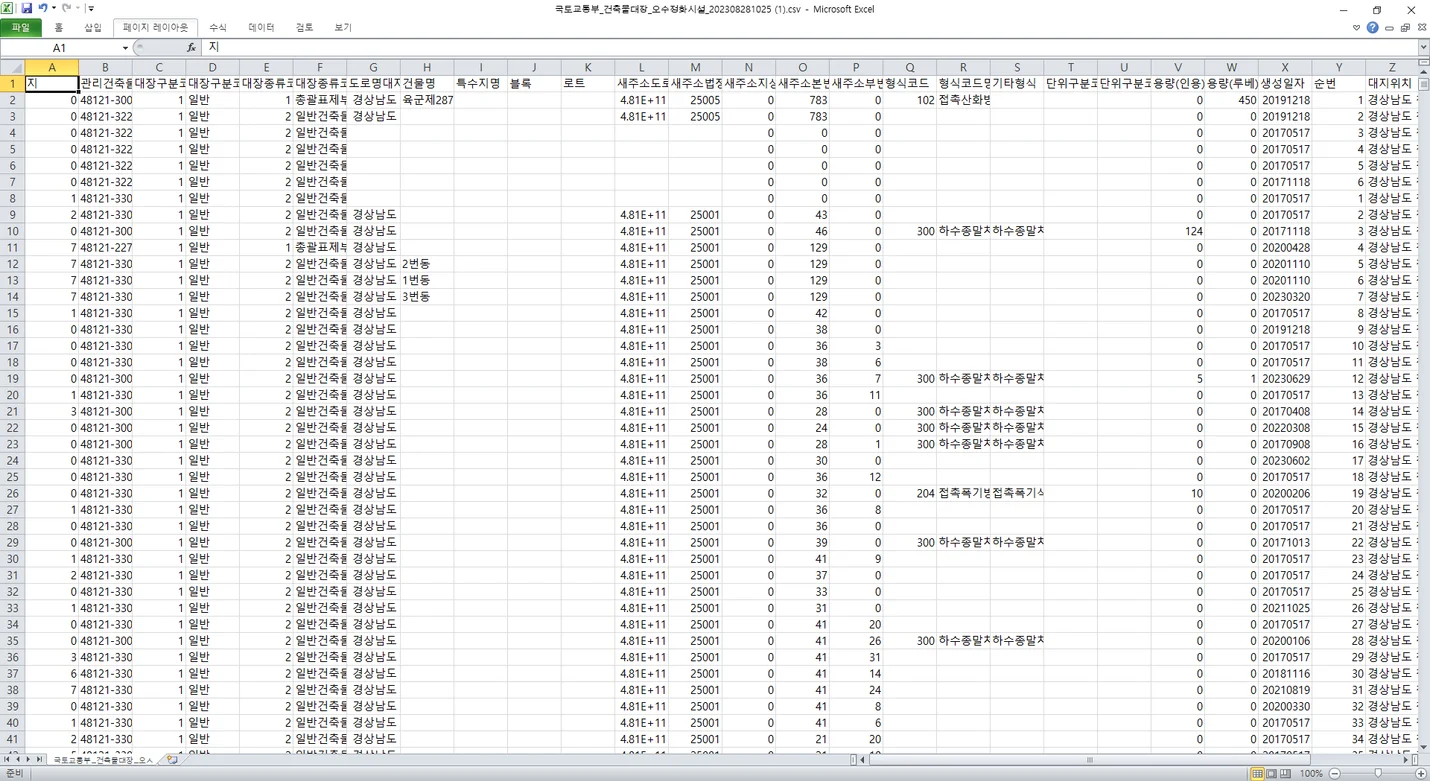The height and width of the screenshot is (781, 1430).
Task: Click cell F11 containing 총괄표제부
Action: 320,247
